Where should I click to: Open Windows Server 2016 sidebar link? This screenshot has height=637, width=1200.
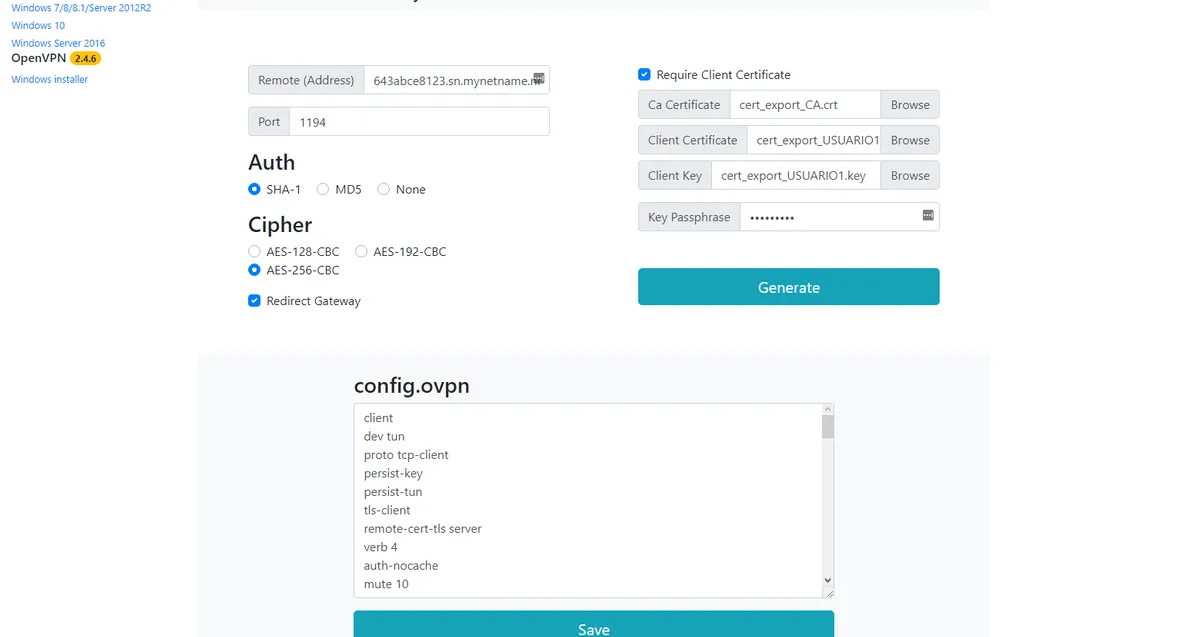tap(58, 44)
